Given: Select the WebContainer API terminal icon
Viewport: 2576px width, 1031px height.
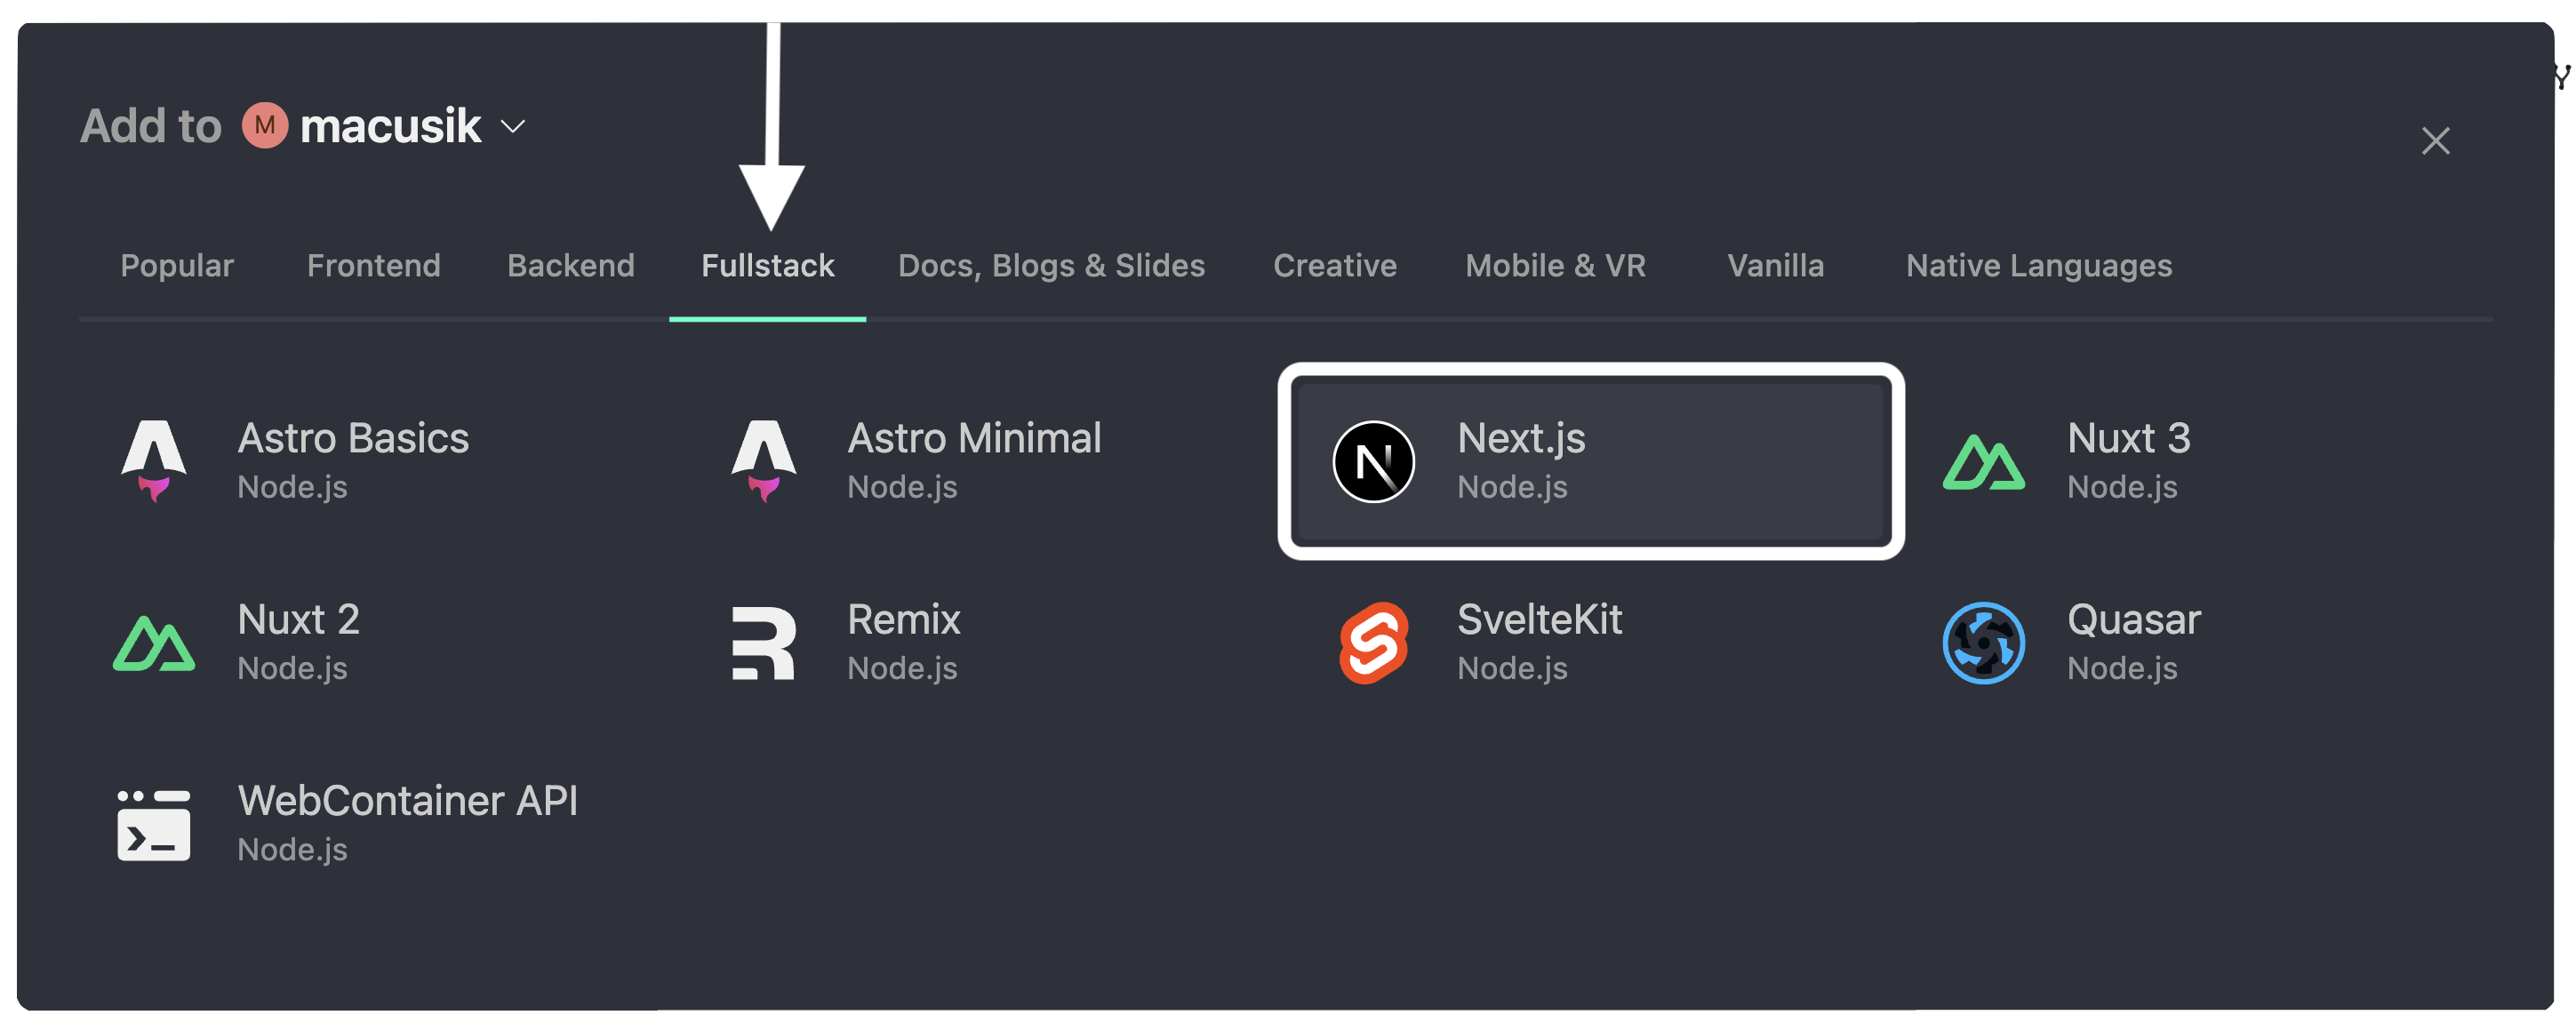Looking at the screenshot, I should click(154, 824).
